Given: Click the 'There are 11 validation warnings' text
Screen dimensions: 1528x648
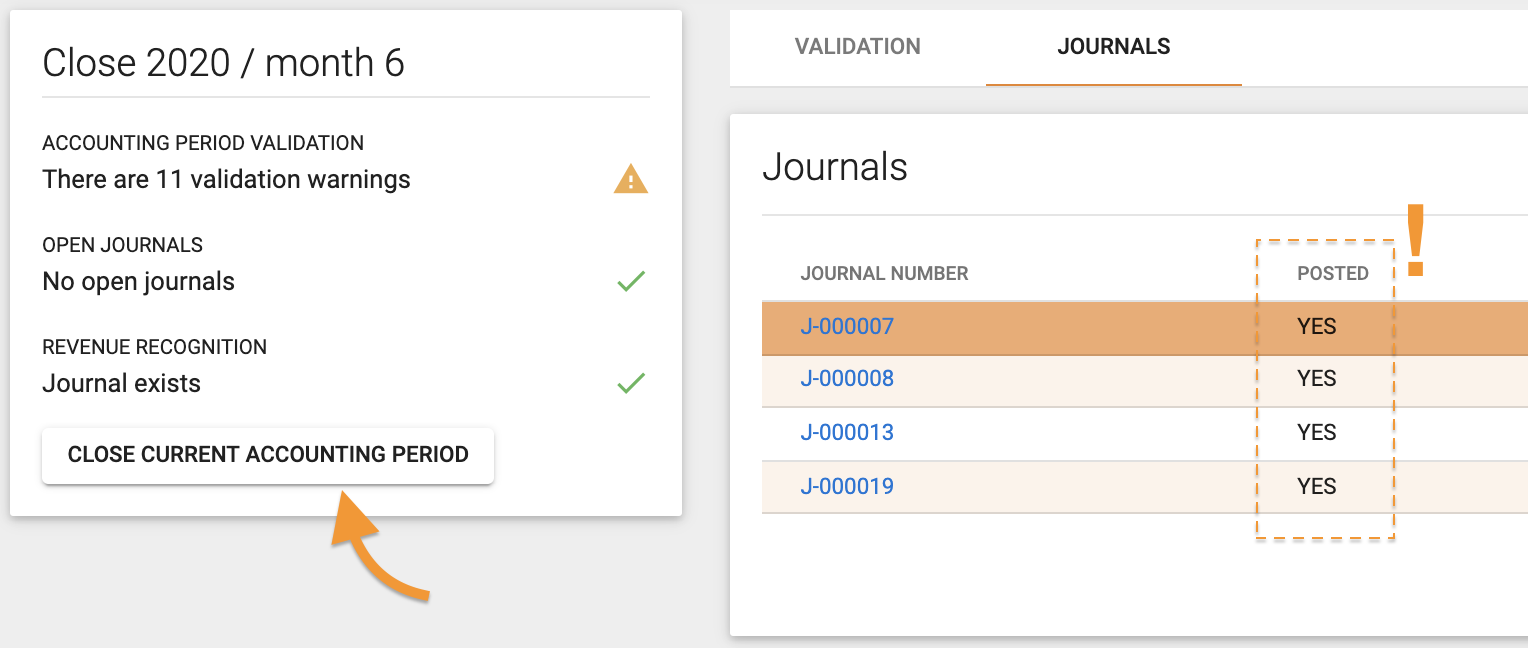Looking at the screenshot, I should click(226, 180).
